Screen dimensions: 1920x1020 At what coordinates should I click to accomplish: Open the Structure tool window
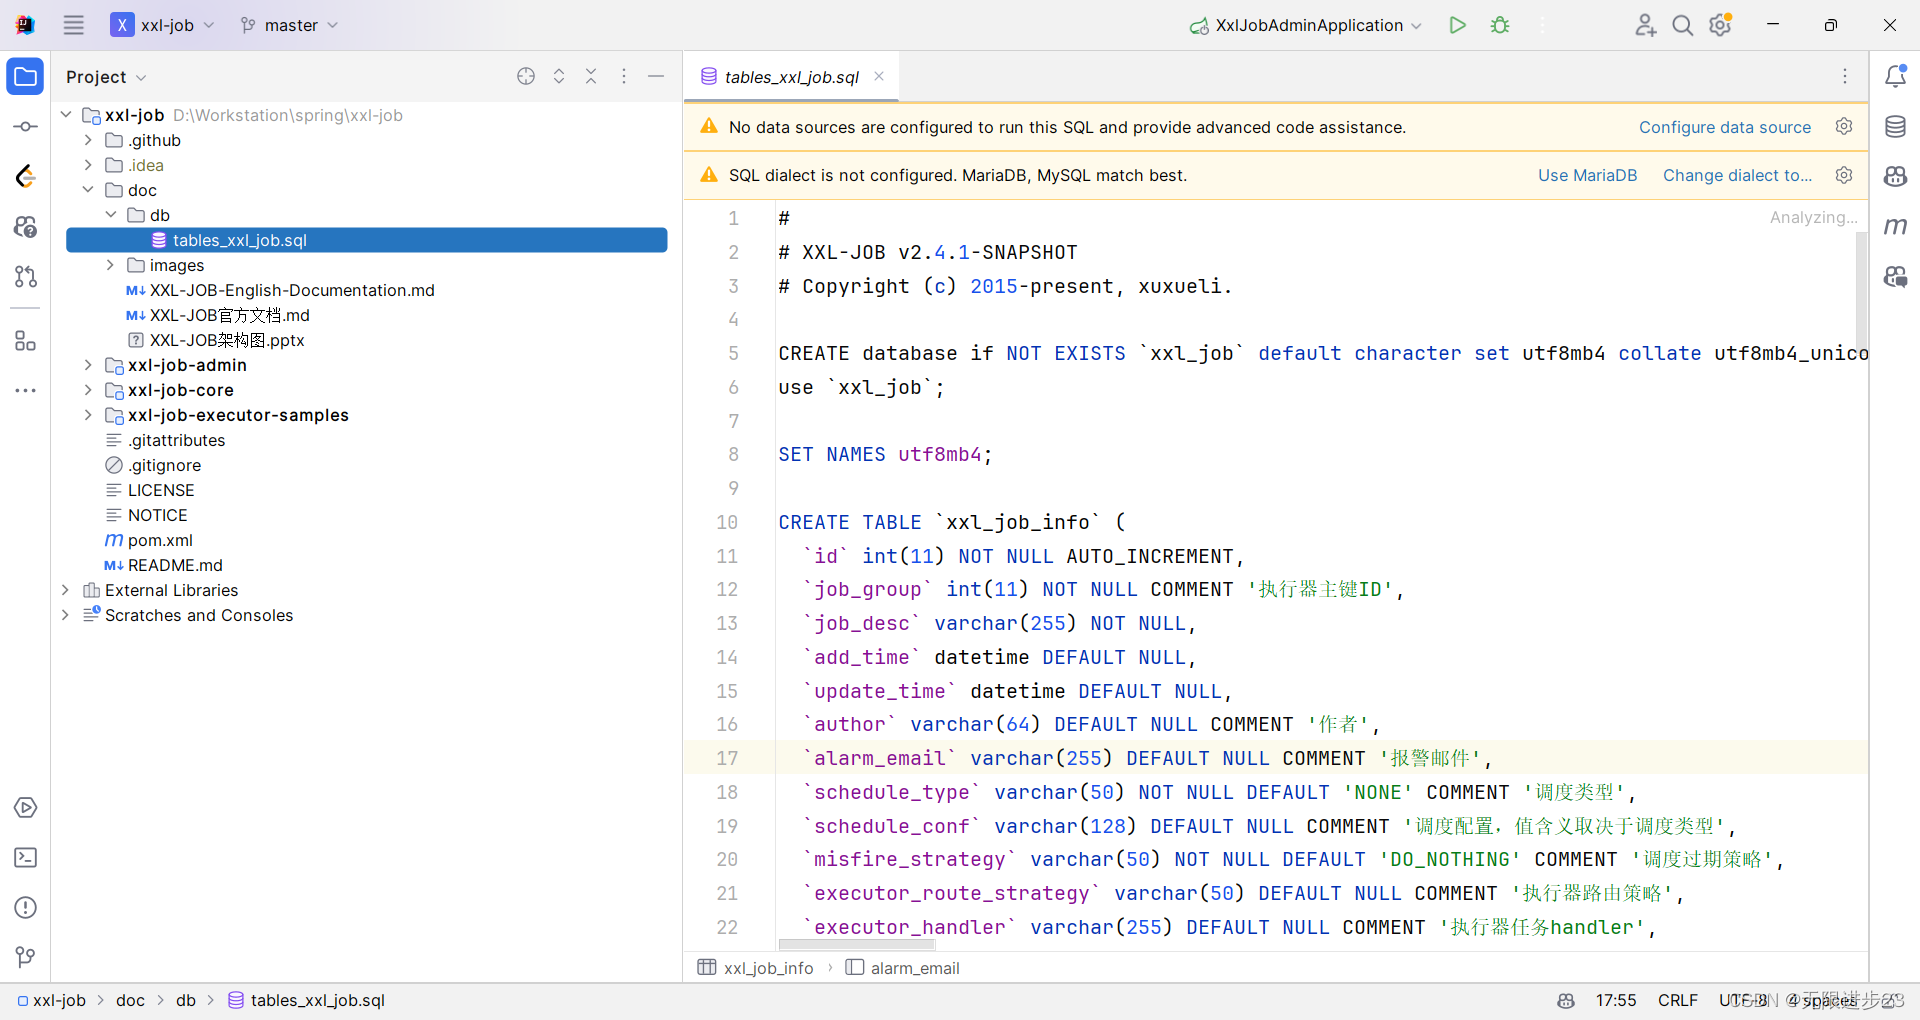click(25, 341)
